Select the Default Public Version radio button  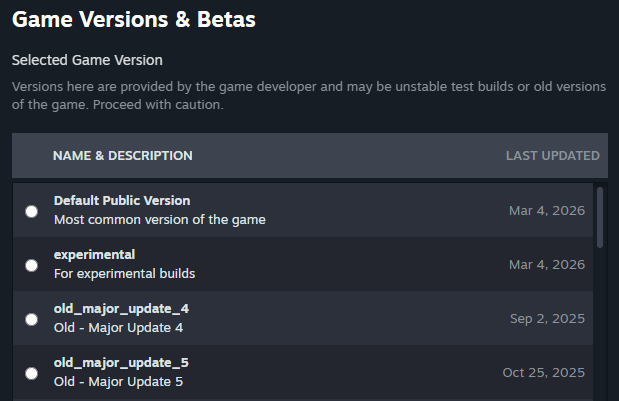click(32, 211)
